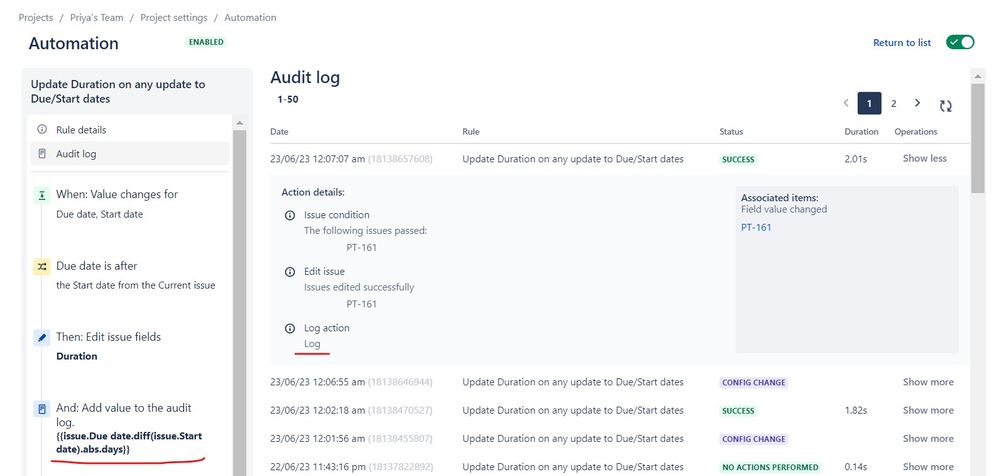Refresh the audit log with the reload icon
Screen dimensions: 999x476
click(x=945, y=106)
